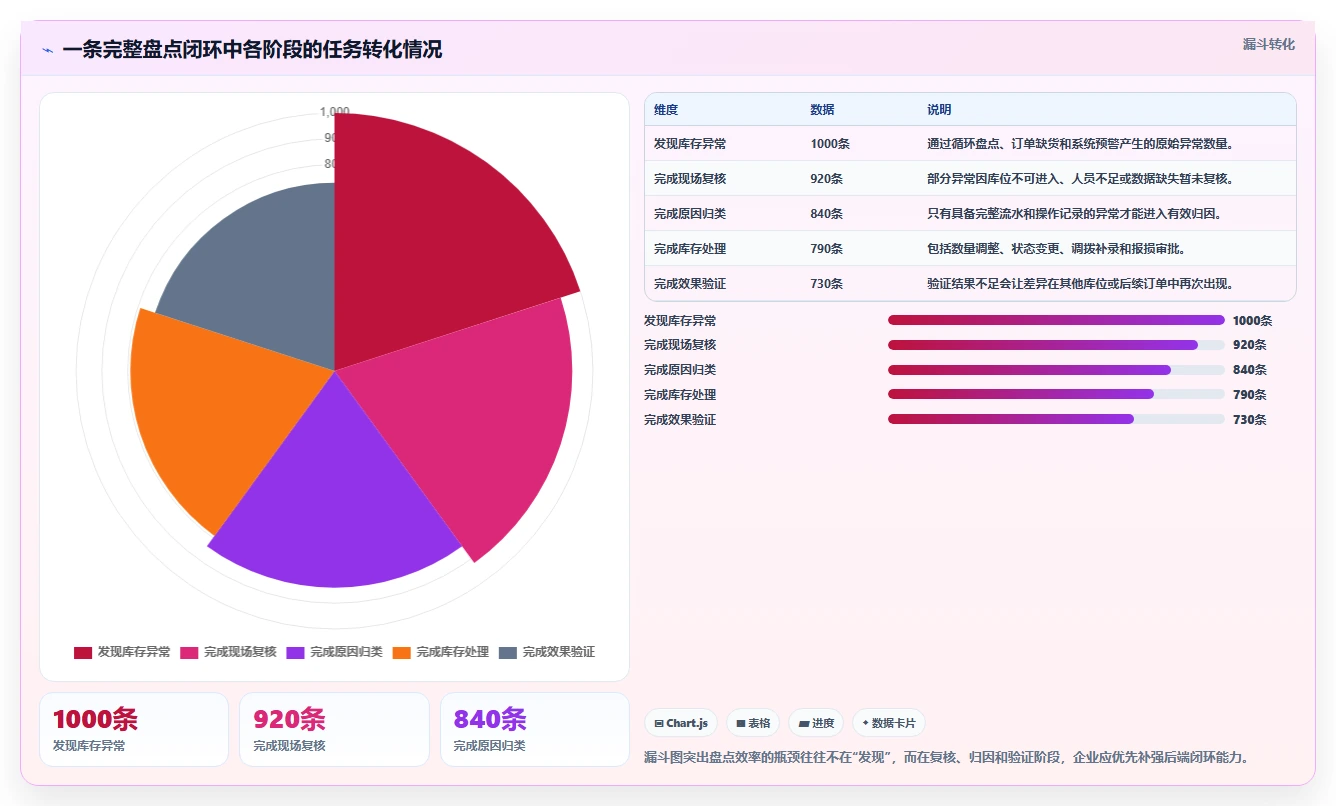Click the 1000条 发现库存异常 data card

[x=134, y=729]
